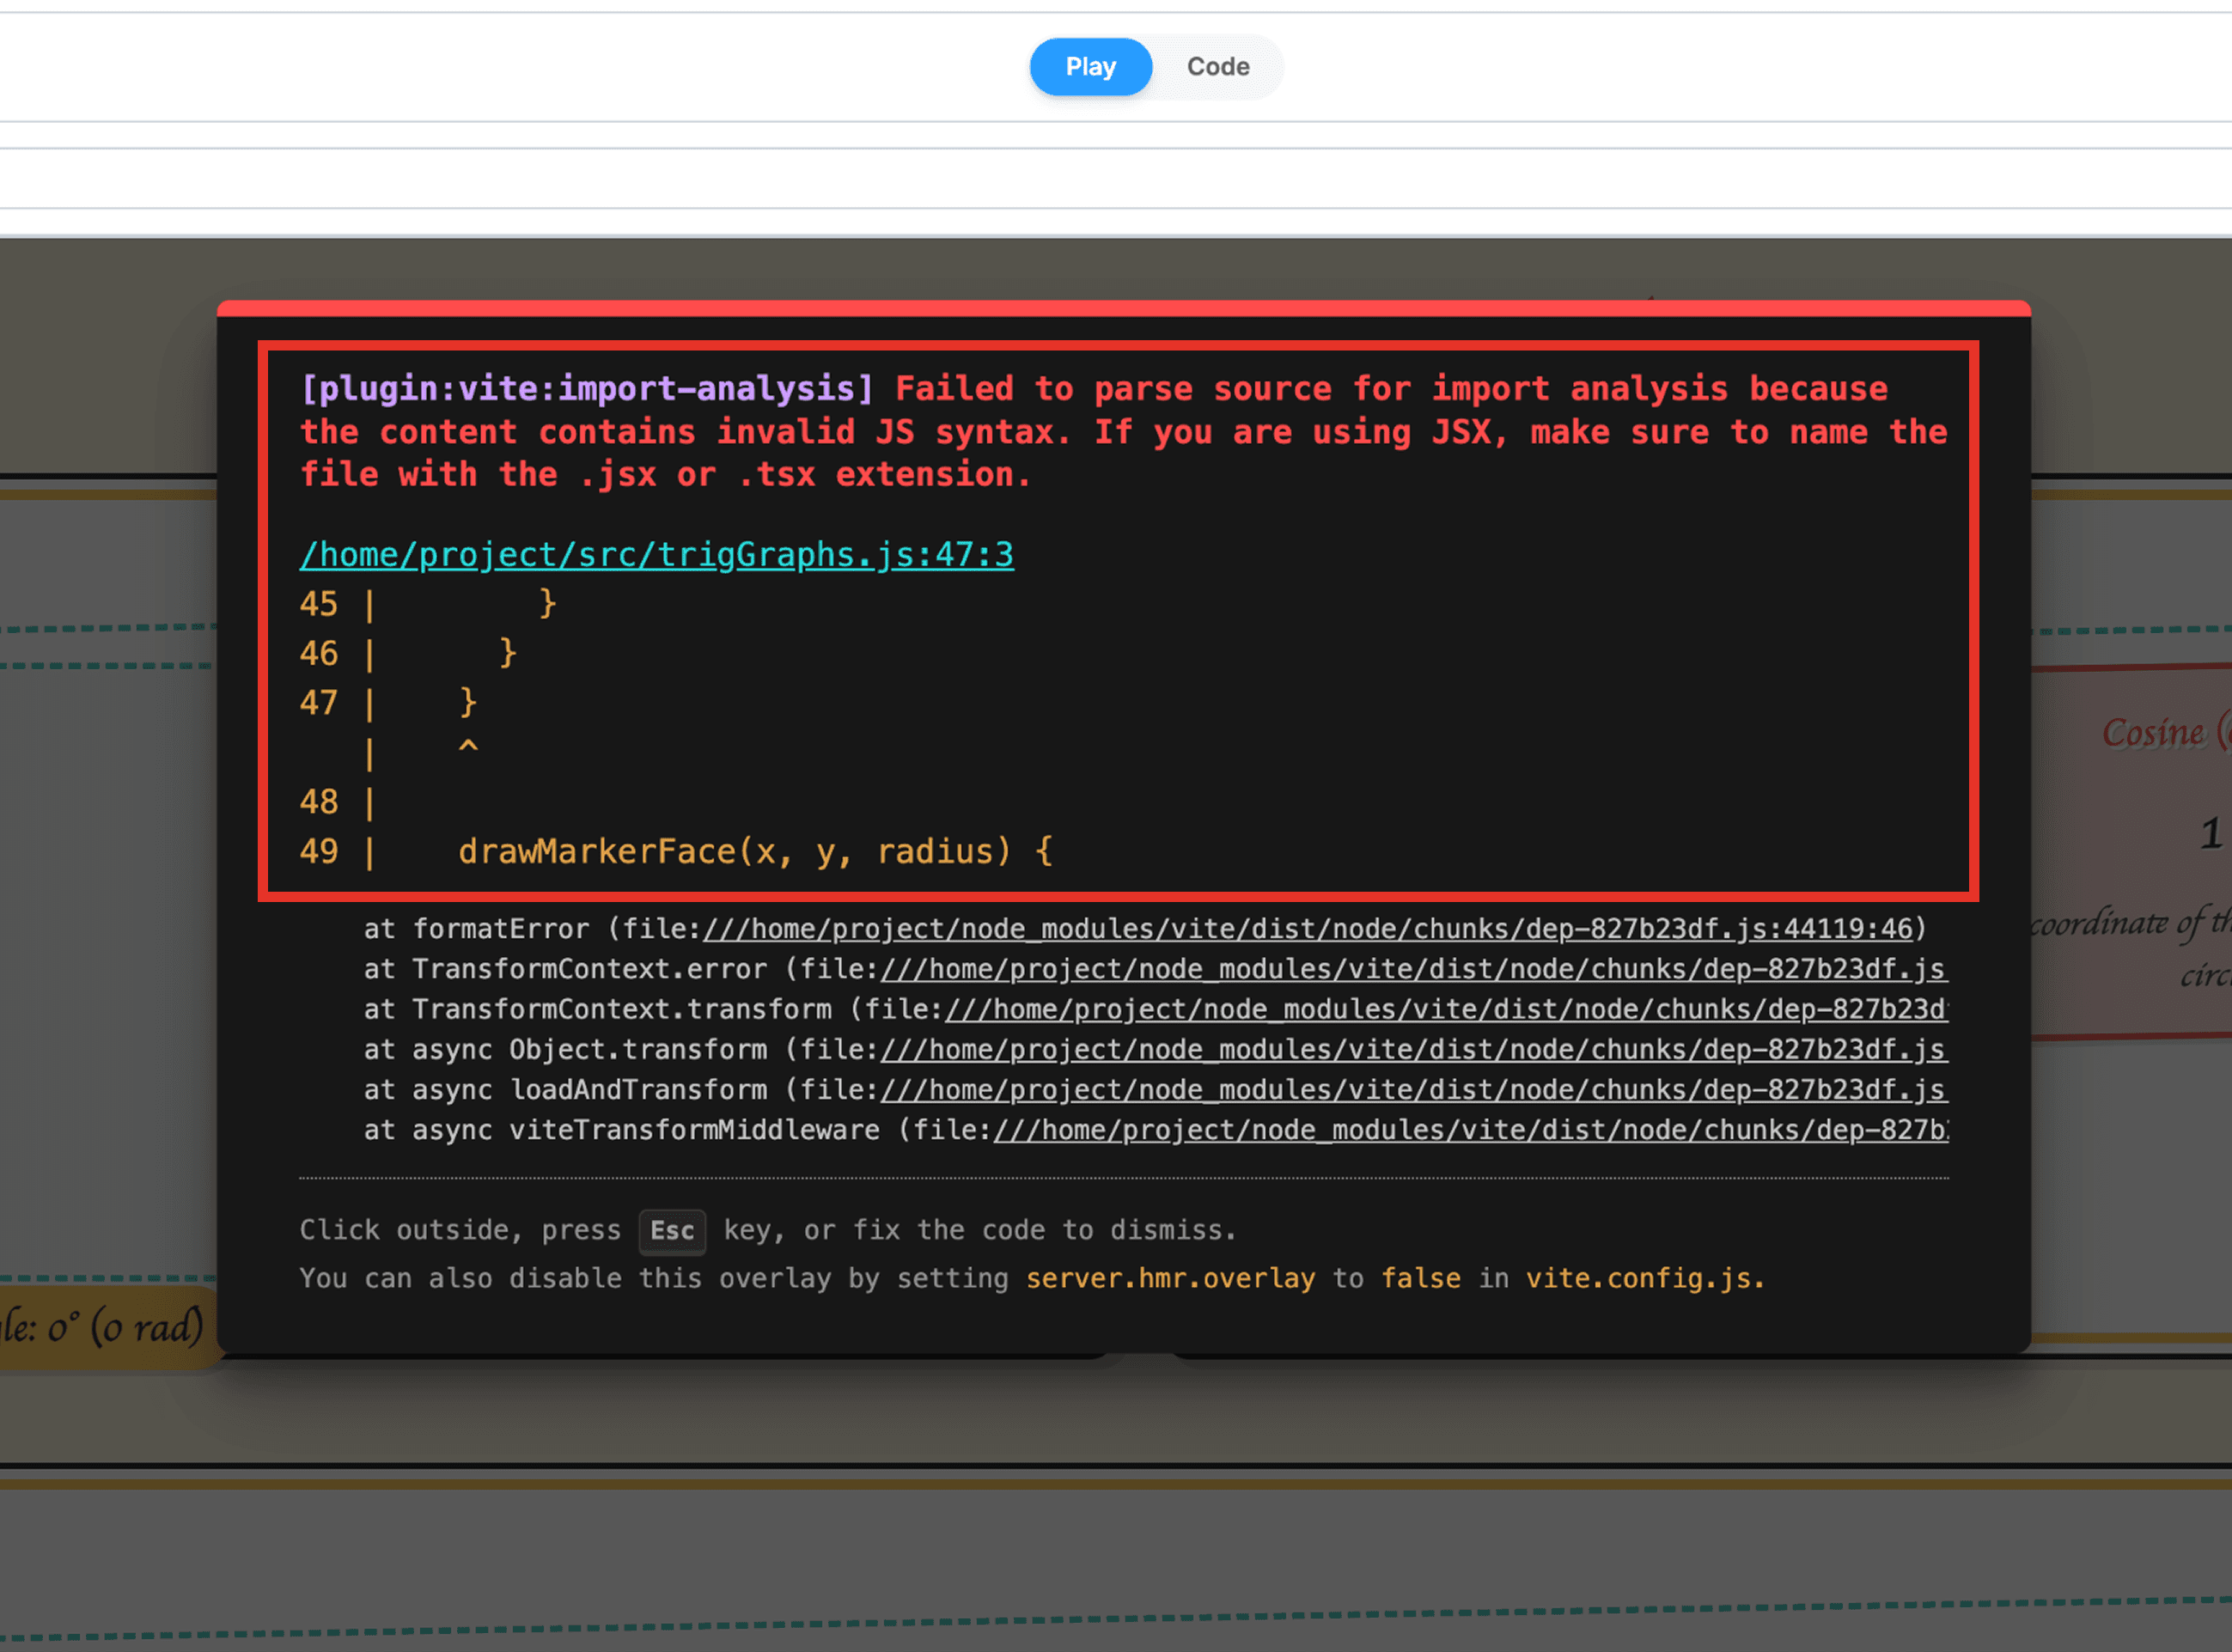Click the caret marker under line 47
Viewport: 2232px width, 1652px height.
(x=468, y=747)
